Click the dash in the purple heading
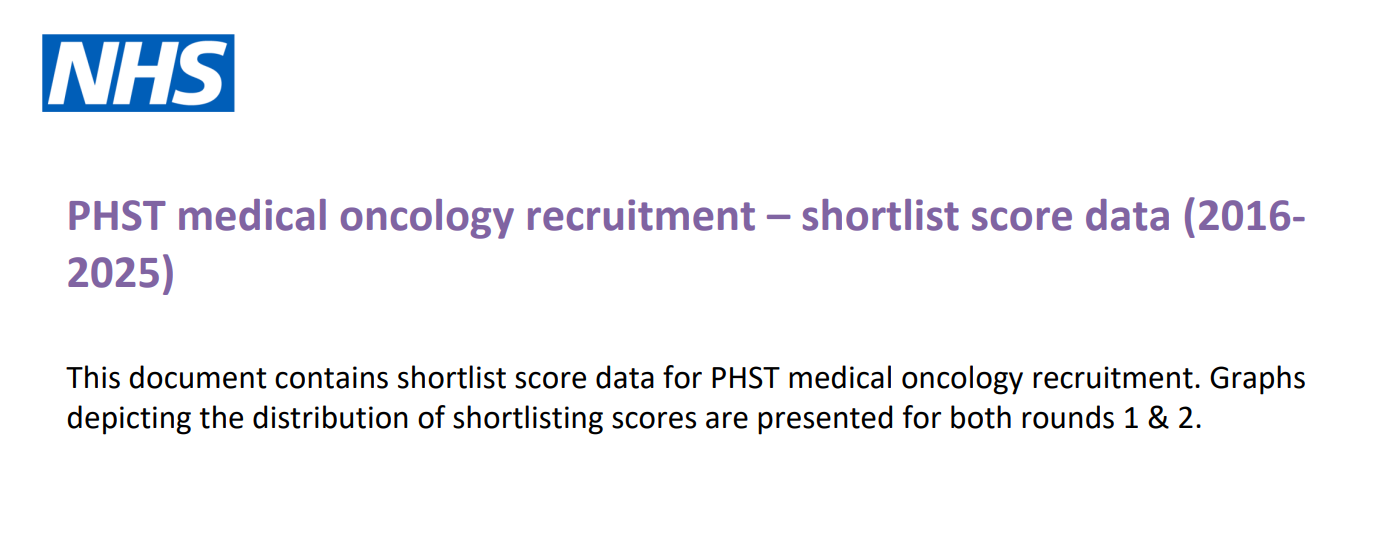1376x547 pixels. tap(778, 216)
